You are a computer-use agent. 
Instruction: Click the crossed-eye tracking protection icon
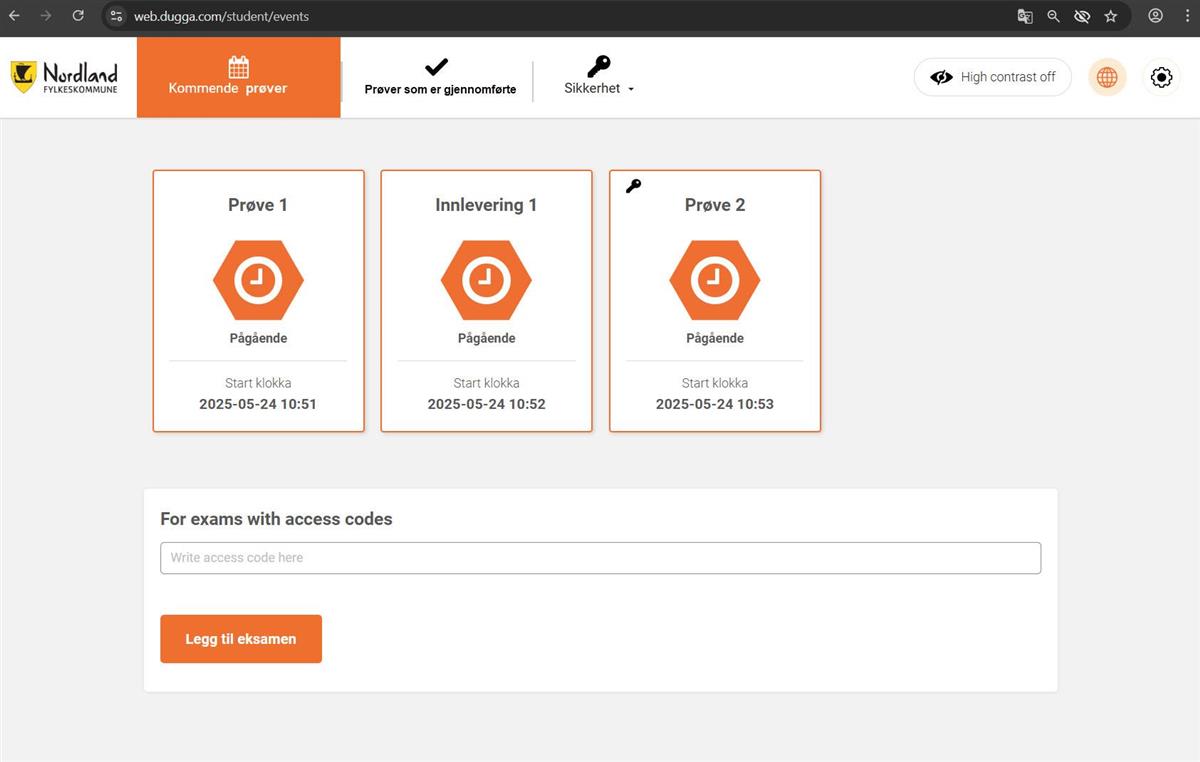1081,16
